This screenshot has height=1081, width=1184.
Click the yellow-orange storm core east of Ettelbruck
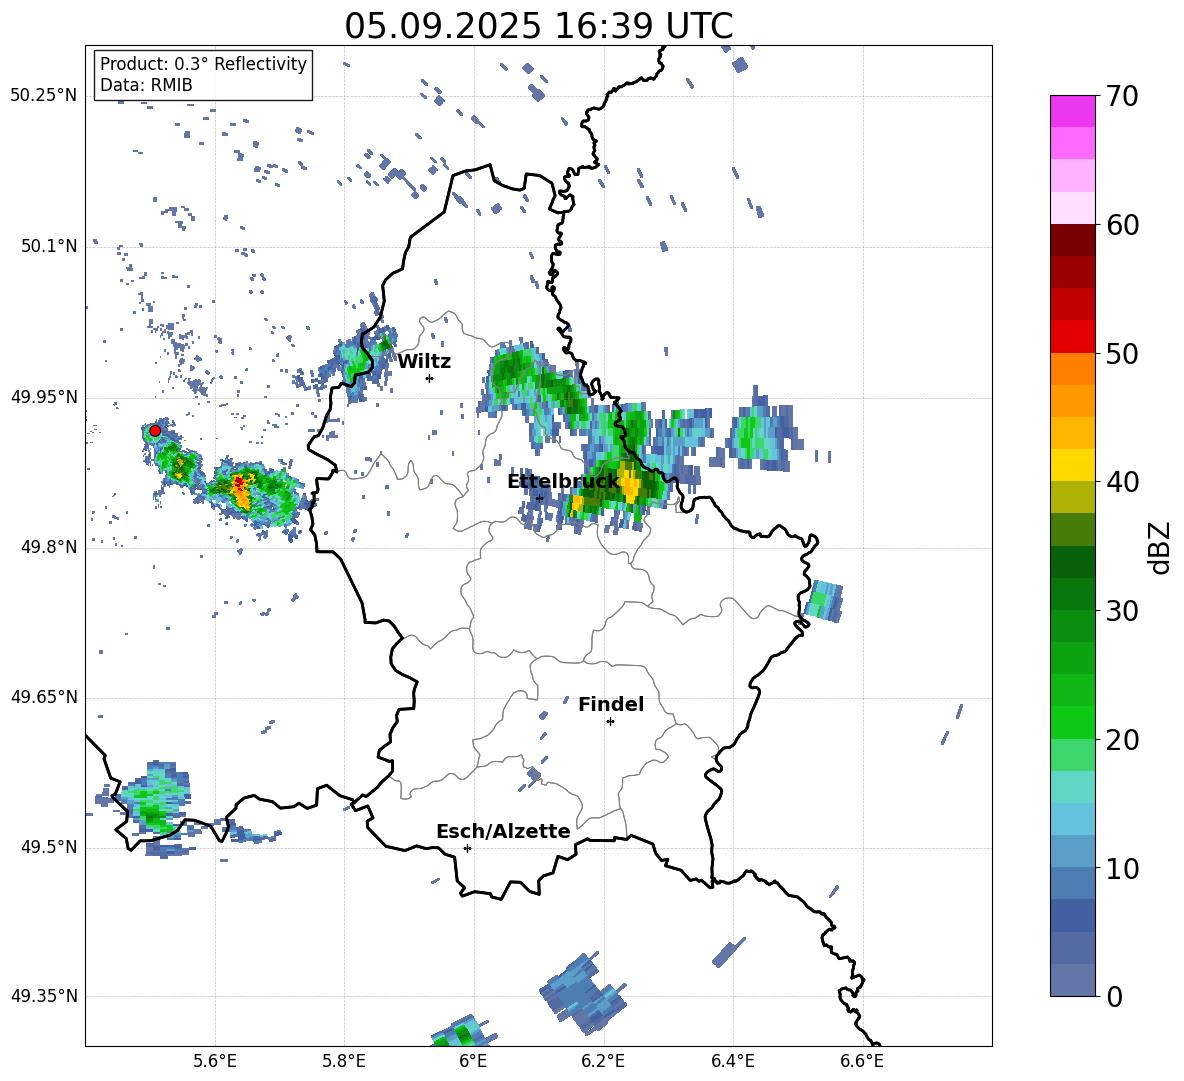tap(629, 485)
